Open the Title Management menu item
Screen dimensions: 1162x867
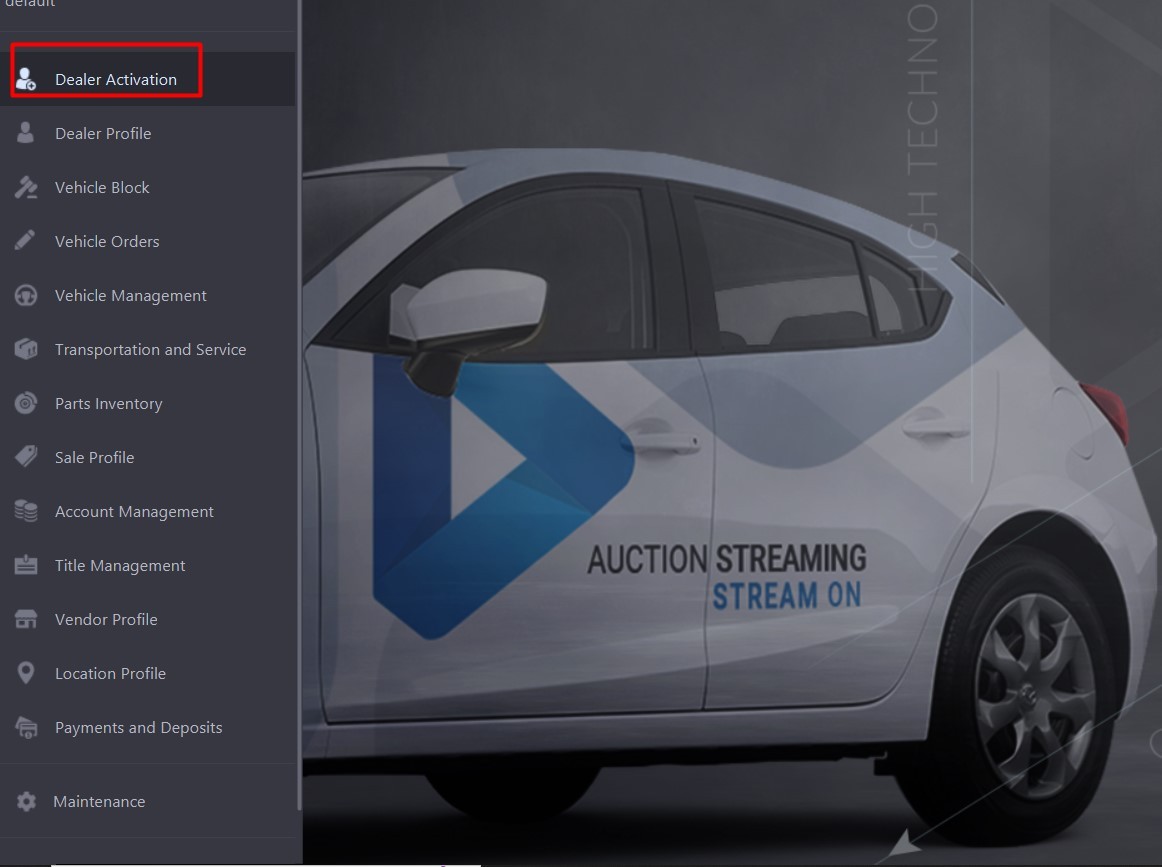coord(120,565)
